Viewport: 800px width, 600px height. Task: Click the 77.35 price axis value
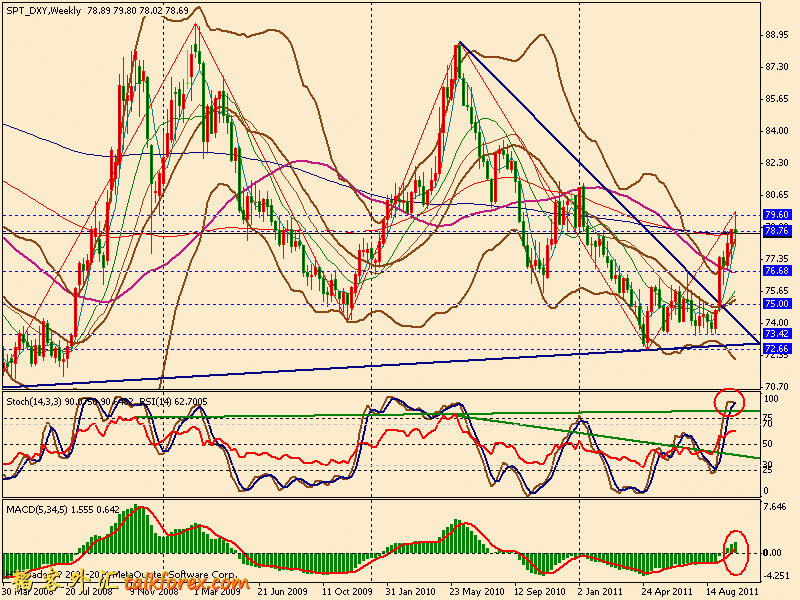pos(777,259)
